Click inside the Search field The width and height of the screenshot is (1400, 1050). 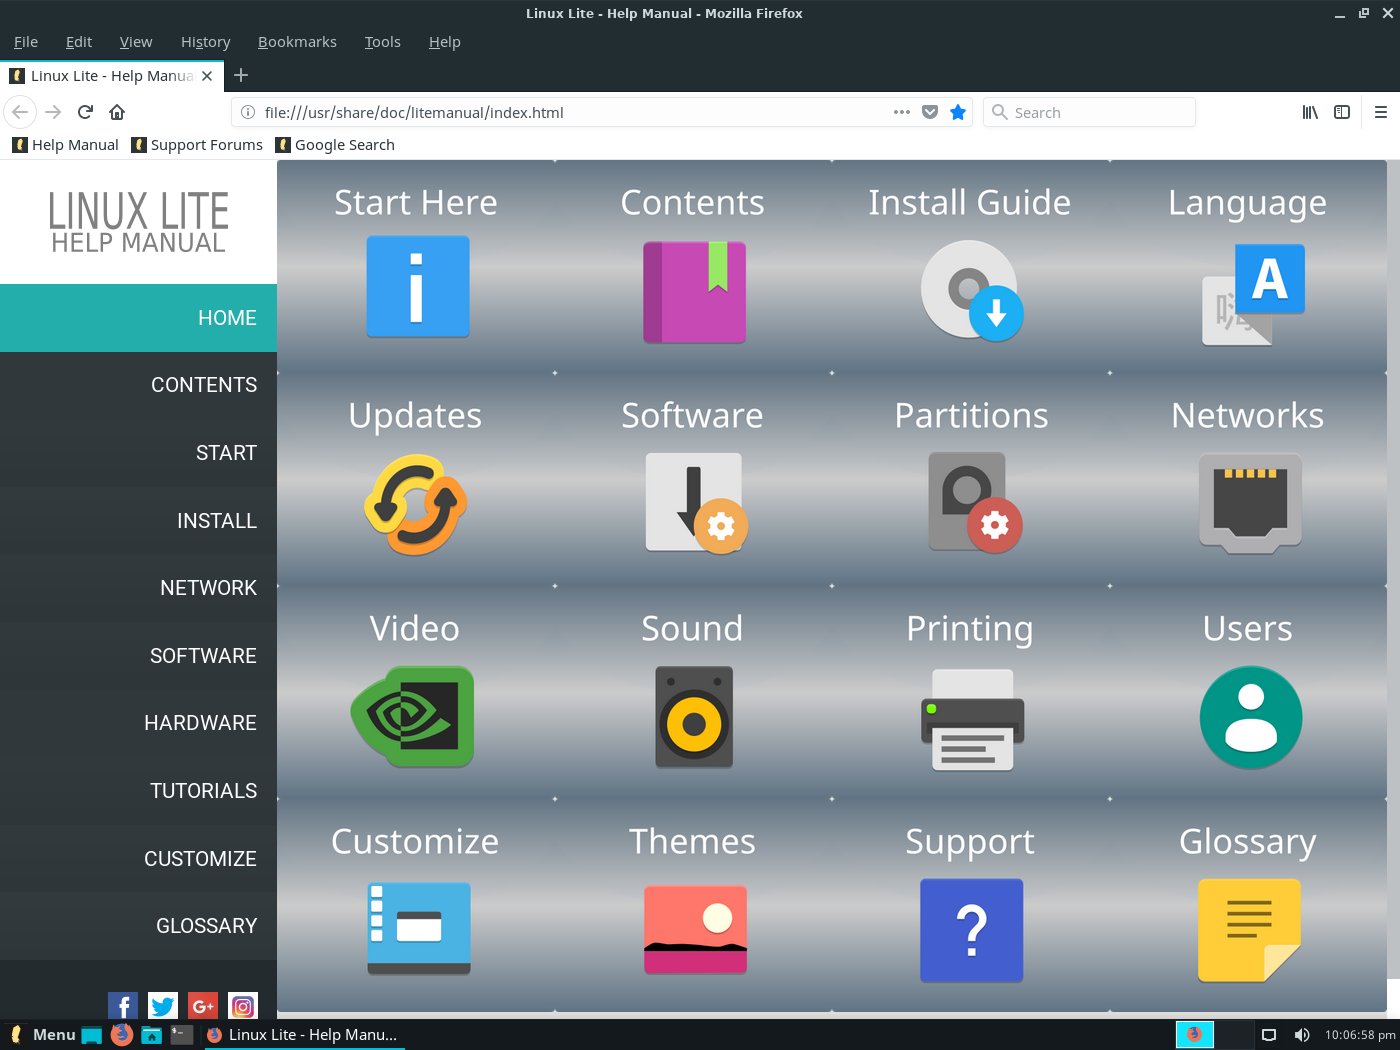[1088, 112]
